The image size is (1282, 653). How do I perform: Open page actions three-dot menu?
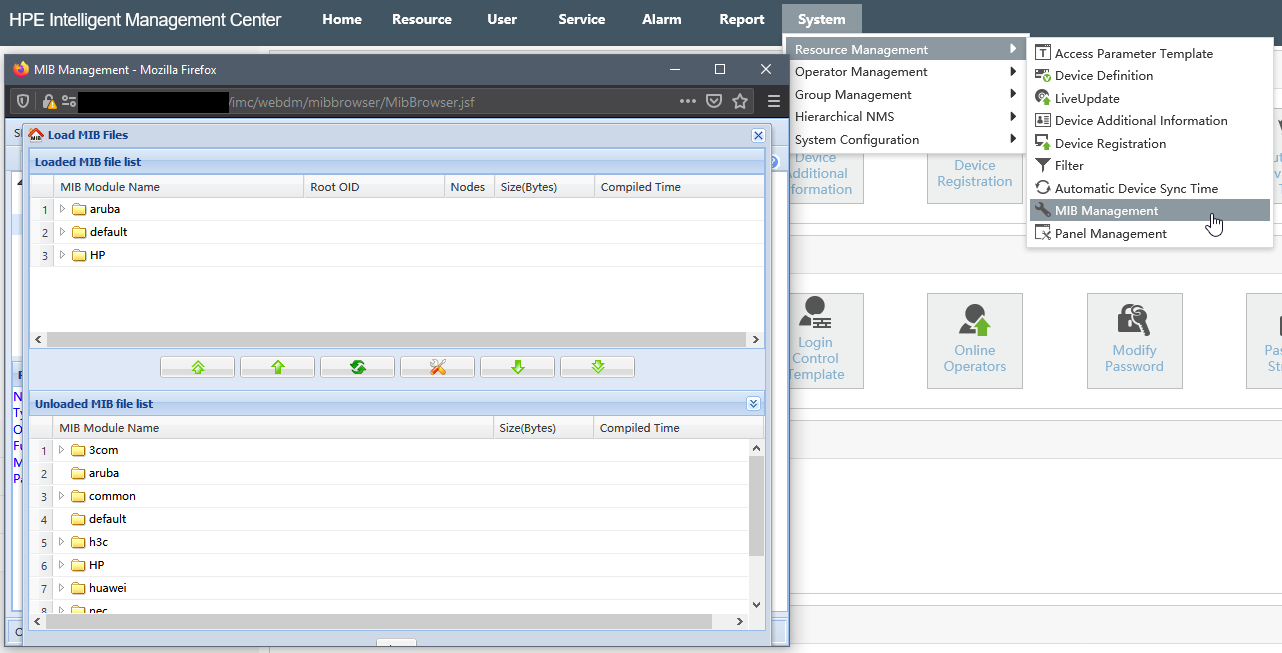(x=687, y=101)
